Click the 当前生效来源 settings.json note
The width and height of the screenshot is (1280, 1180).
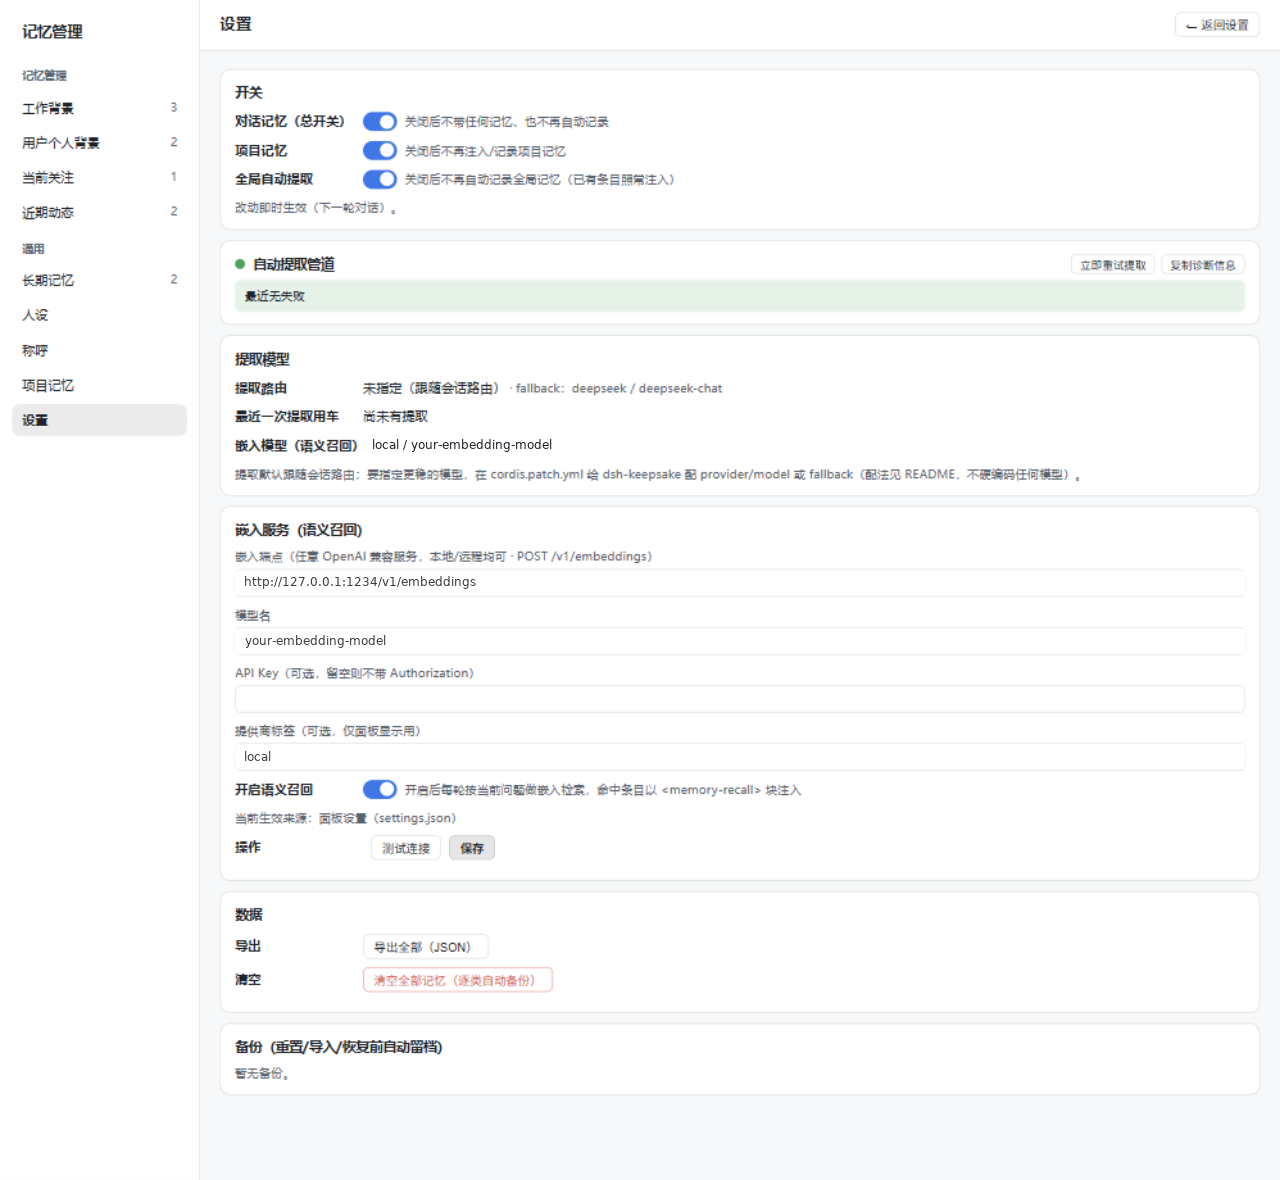coord(346,818)
